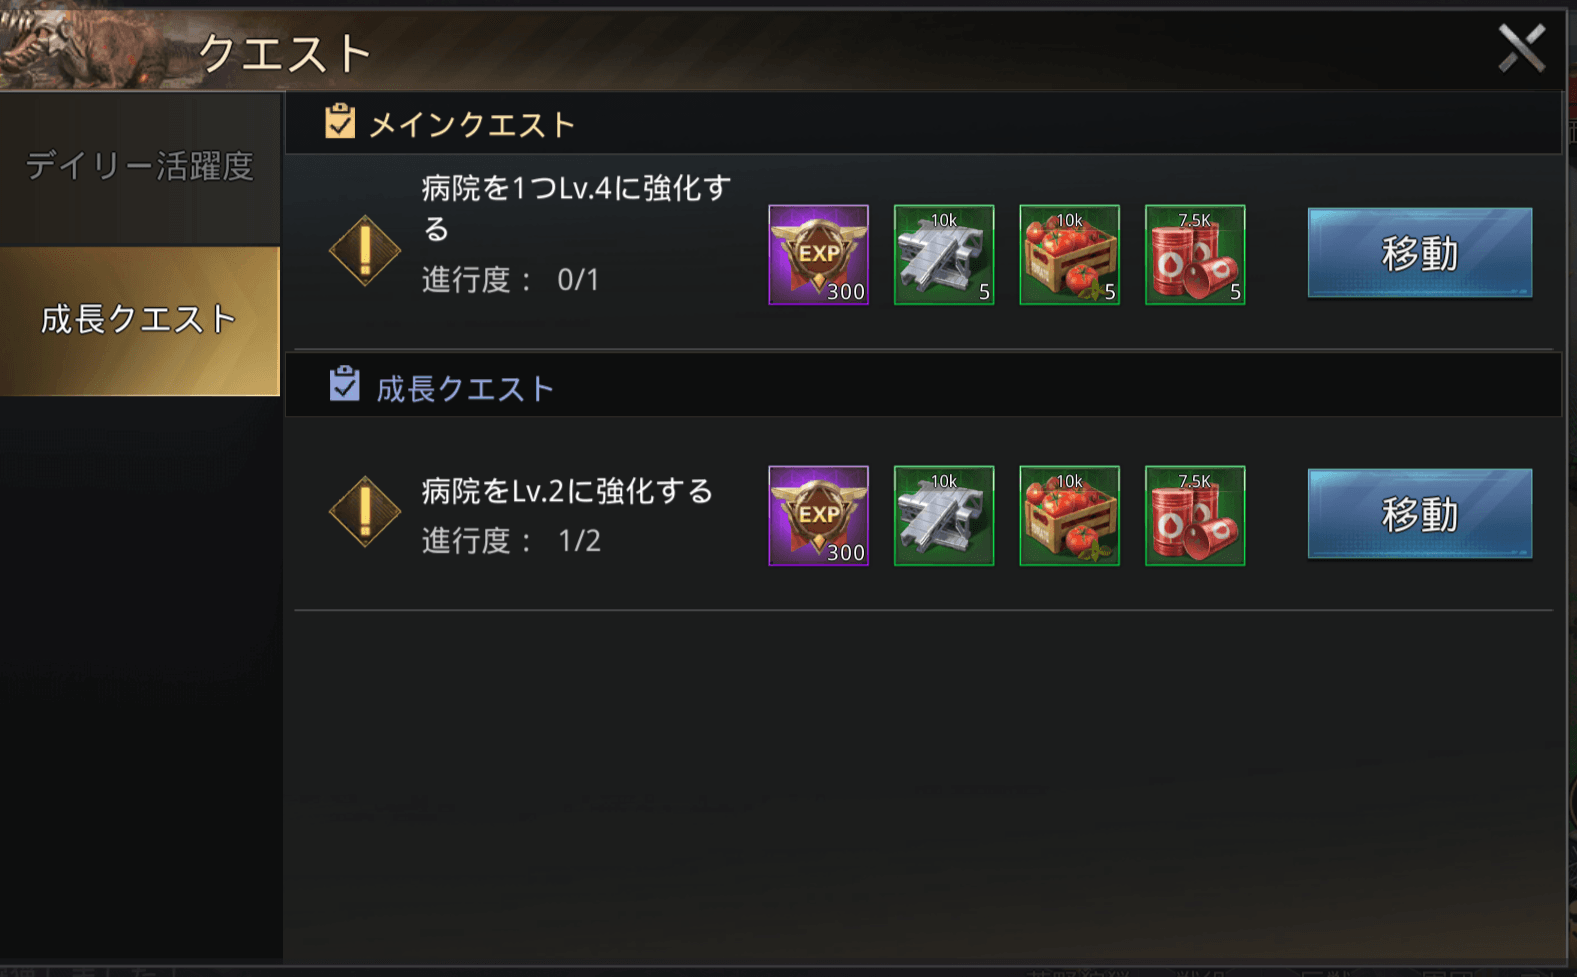Viewport: 1577px width, 977px height.
Task: Click the main quest exclamation diamond icon
Action: 365,251
